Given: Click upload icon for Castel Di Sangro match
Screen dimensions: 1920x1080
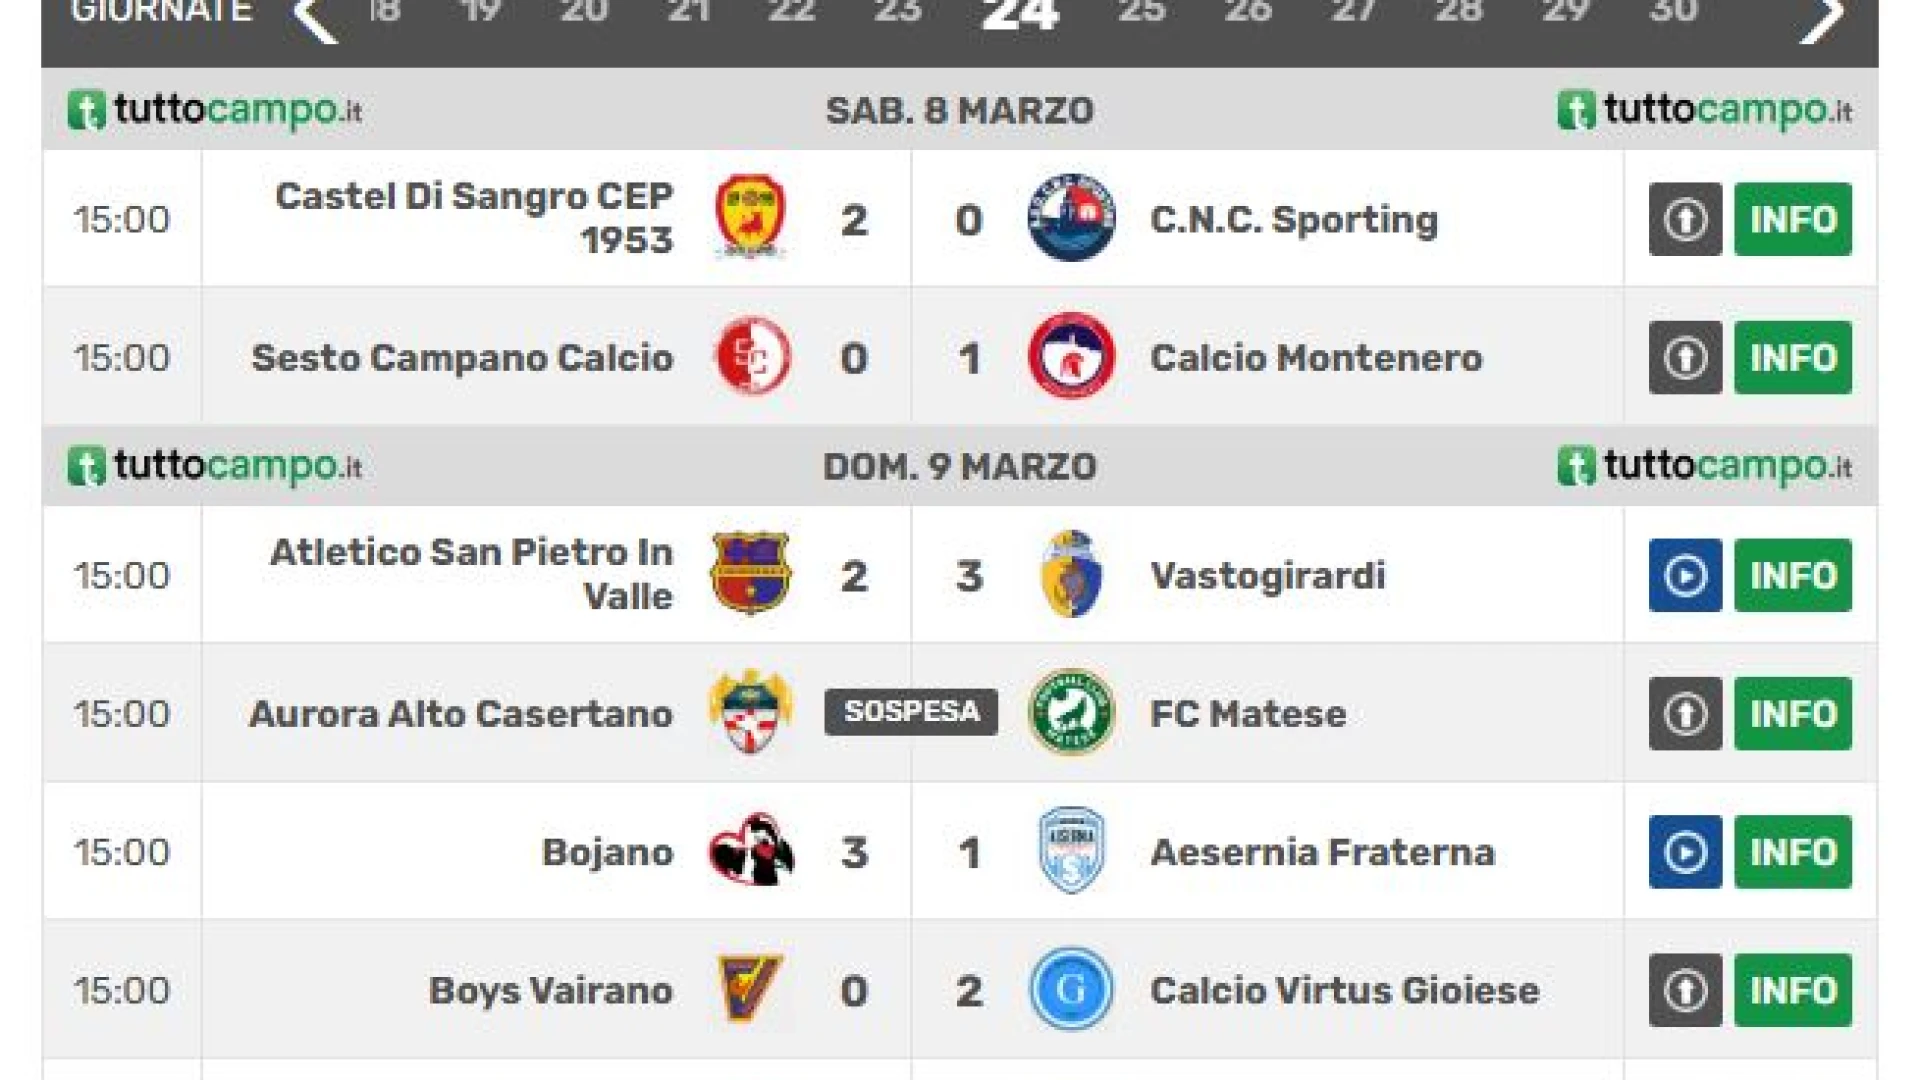Looking at the screenshot, I should coord(1685,219).
